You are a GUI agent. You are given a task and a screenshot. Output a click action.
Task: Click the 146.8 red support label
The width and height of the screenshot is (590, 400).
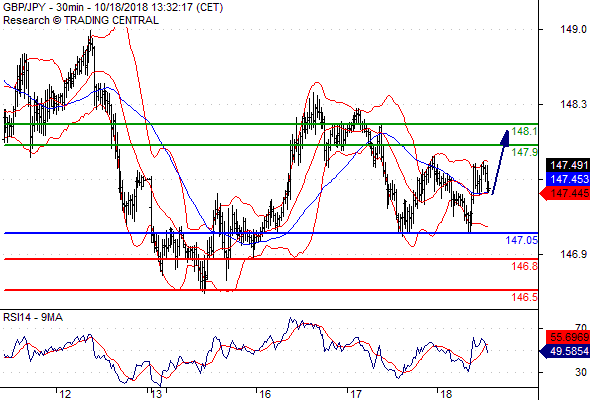525,266
